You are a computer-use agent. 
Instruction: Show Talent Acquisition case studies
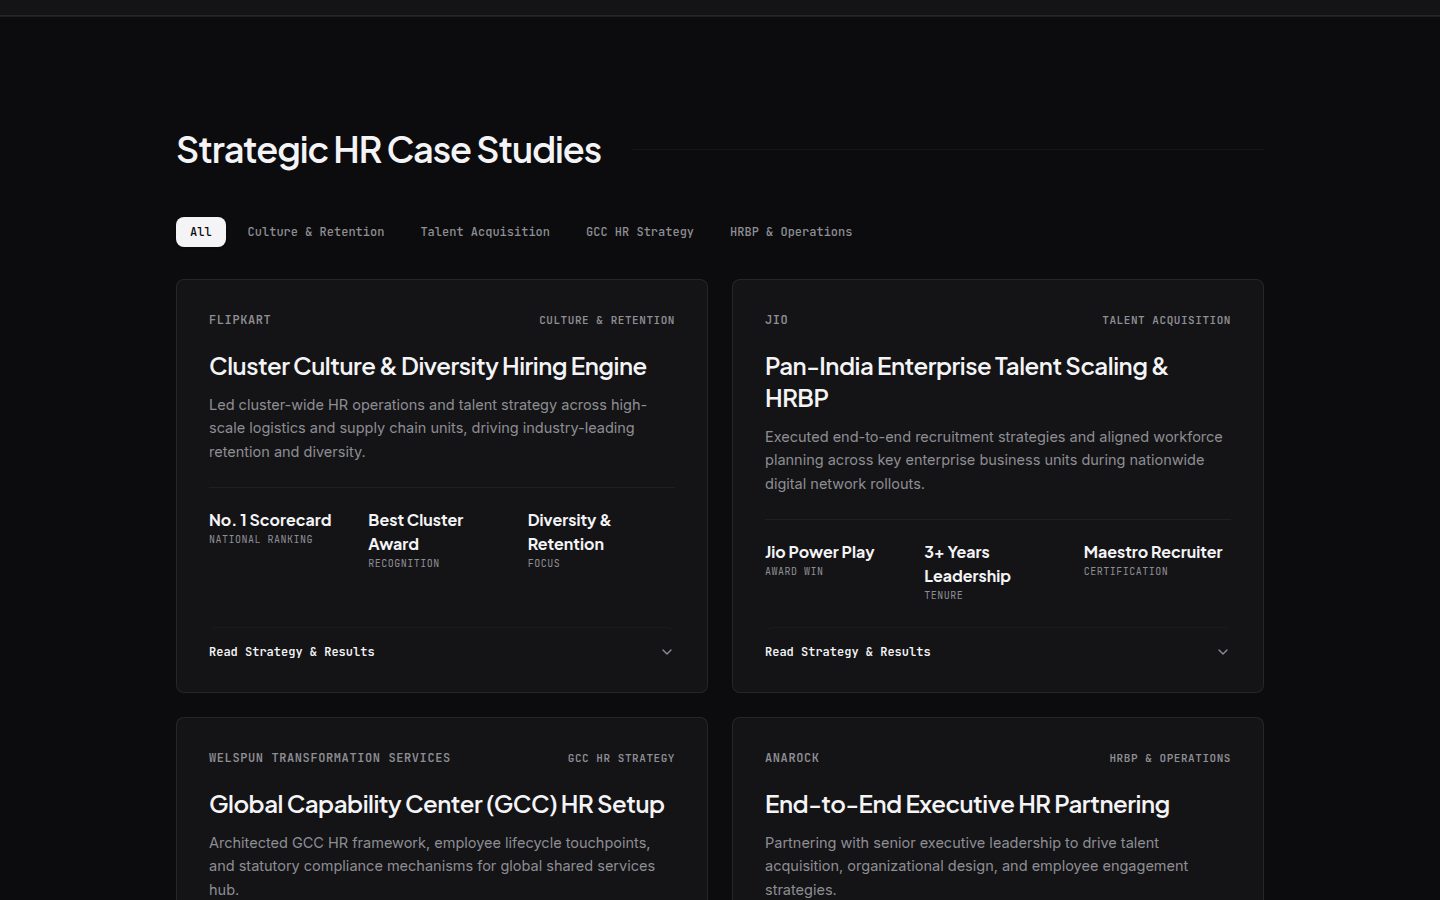pyautogui.click(x=485, y=232)
